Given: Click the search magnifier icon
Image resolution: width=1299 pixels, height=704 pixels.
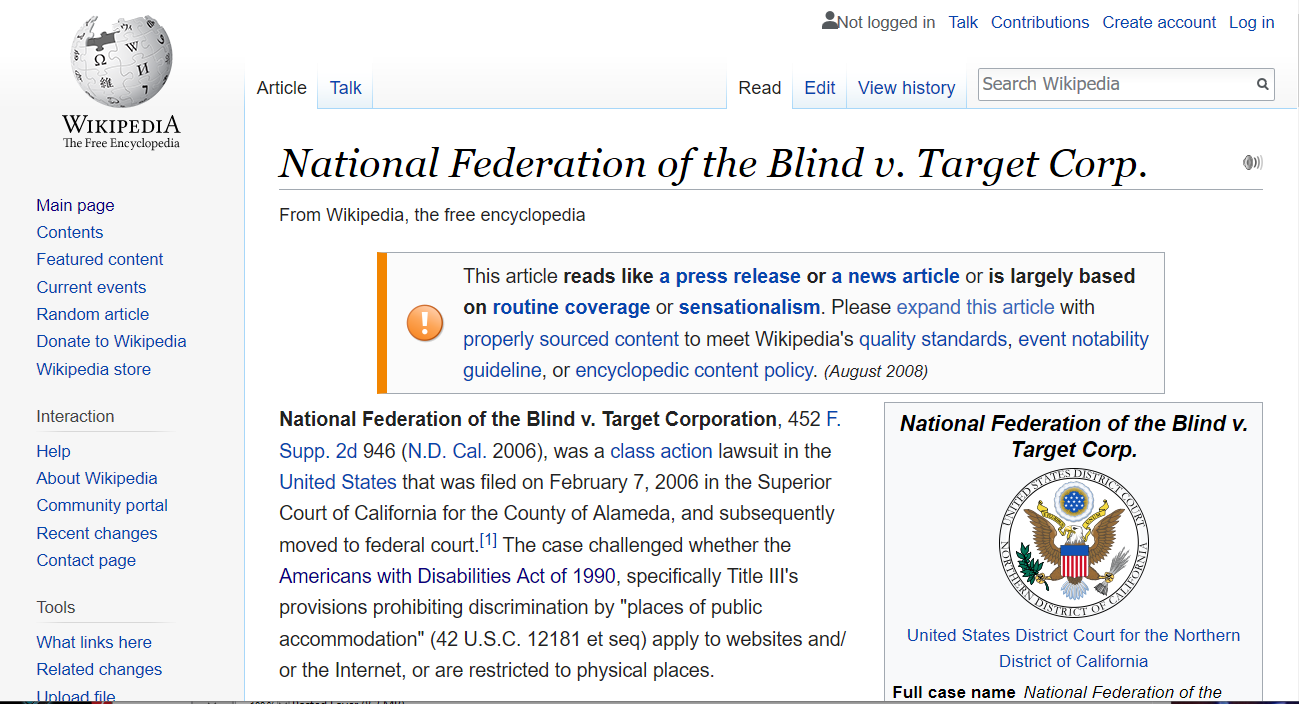Looking at the screenshot, I should click(x=1263, y=84).
